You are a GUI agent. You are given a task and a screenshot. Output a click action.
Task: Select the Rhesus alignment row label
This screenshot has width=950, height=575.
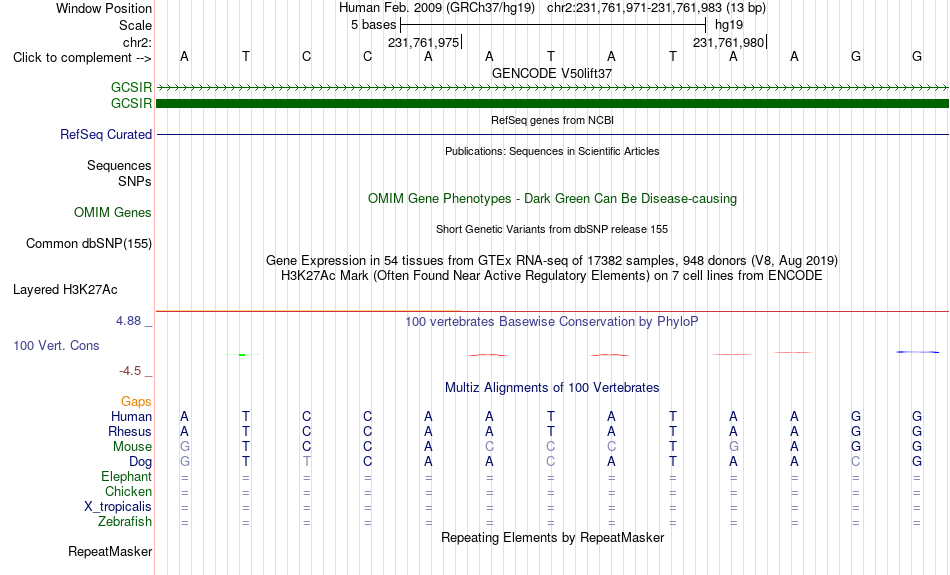pos(130,431)
